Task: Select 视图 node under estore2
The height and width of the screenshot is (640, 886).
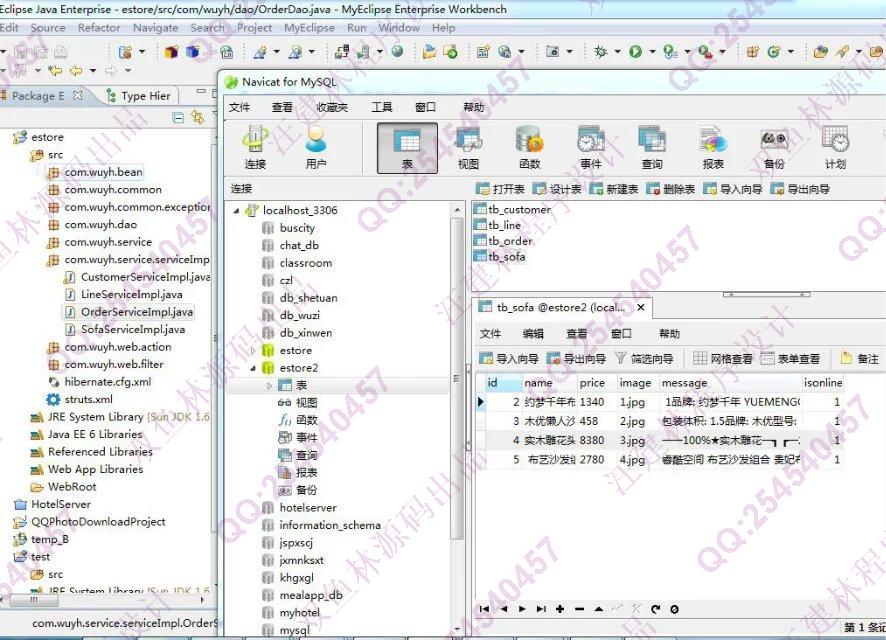Action: click(x=298, y=402)
